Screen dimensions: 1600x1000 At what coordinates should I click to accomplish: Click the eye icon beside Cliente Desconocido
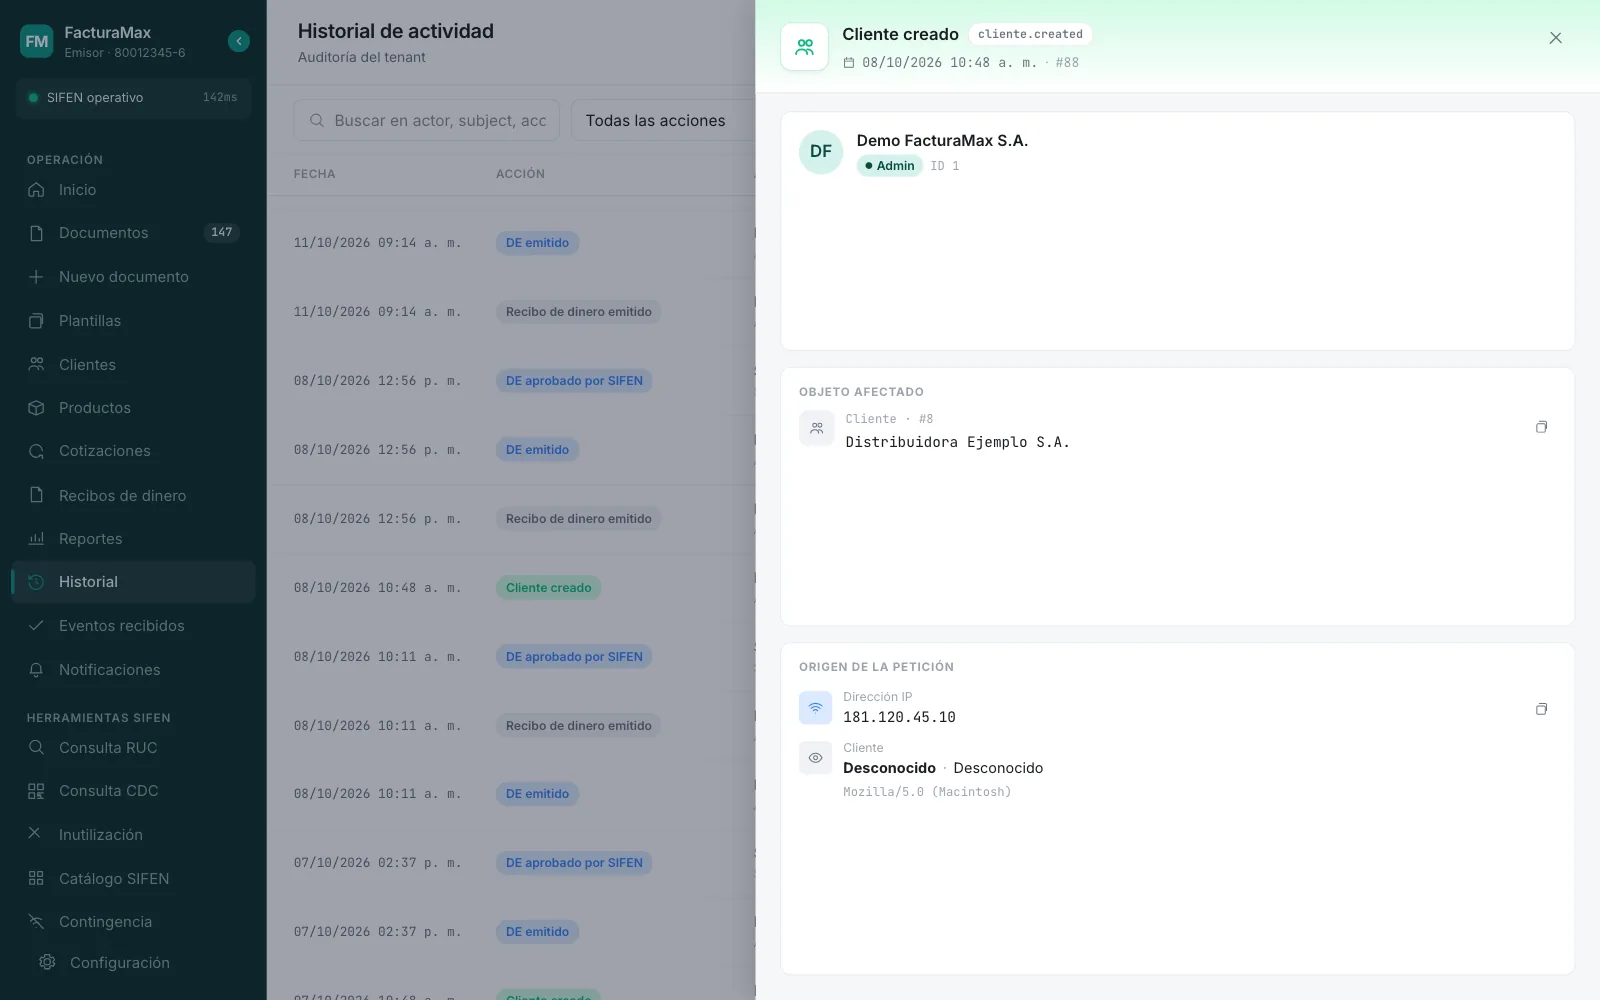click(816, 758)
